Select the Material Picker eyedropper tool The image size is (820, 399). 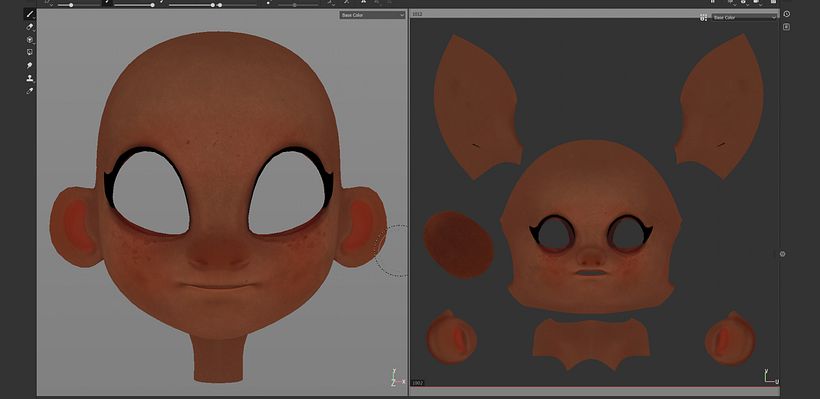pyautogui.click(x=30, y=91)
